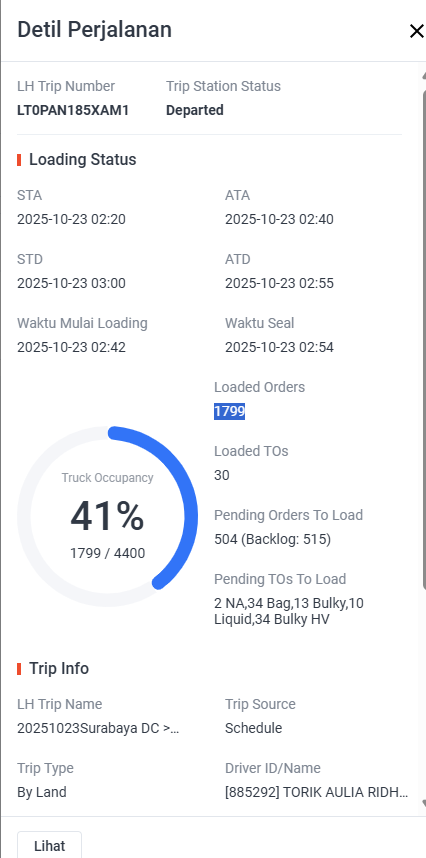Click the highlighted Loaded Orders value 1799

(229, 411)
